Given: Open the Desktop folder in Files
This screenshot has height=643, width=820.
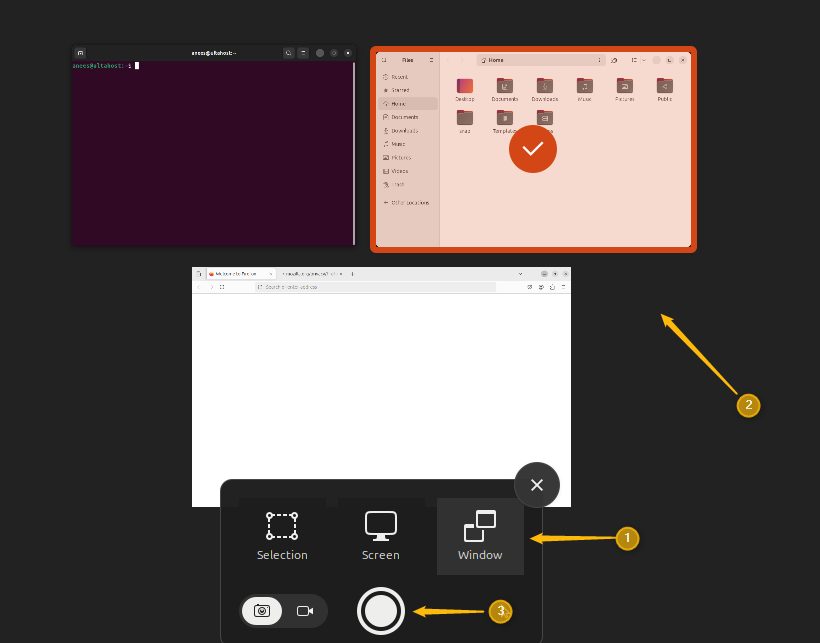Looking at the screenshot, I should pyautogui.click(x=464, y=89).
